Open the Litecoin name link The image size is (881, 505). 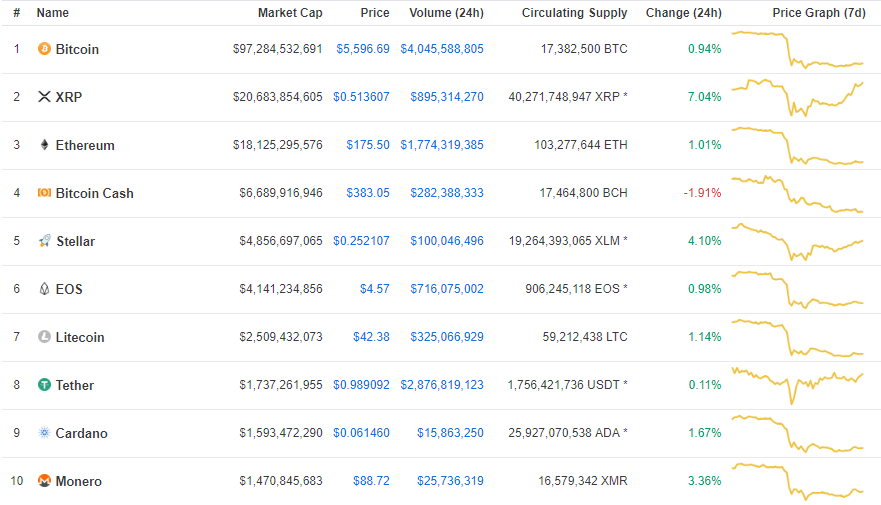(x=80, y=337)
